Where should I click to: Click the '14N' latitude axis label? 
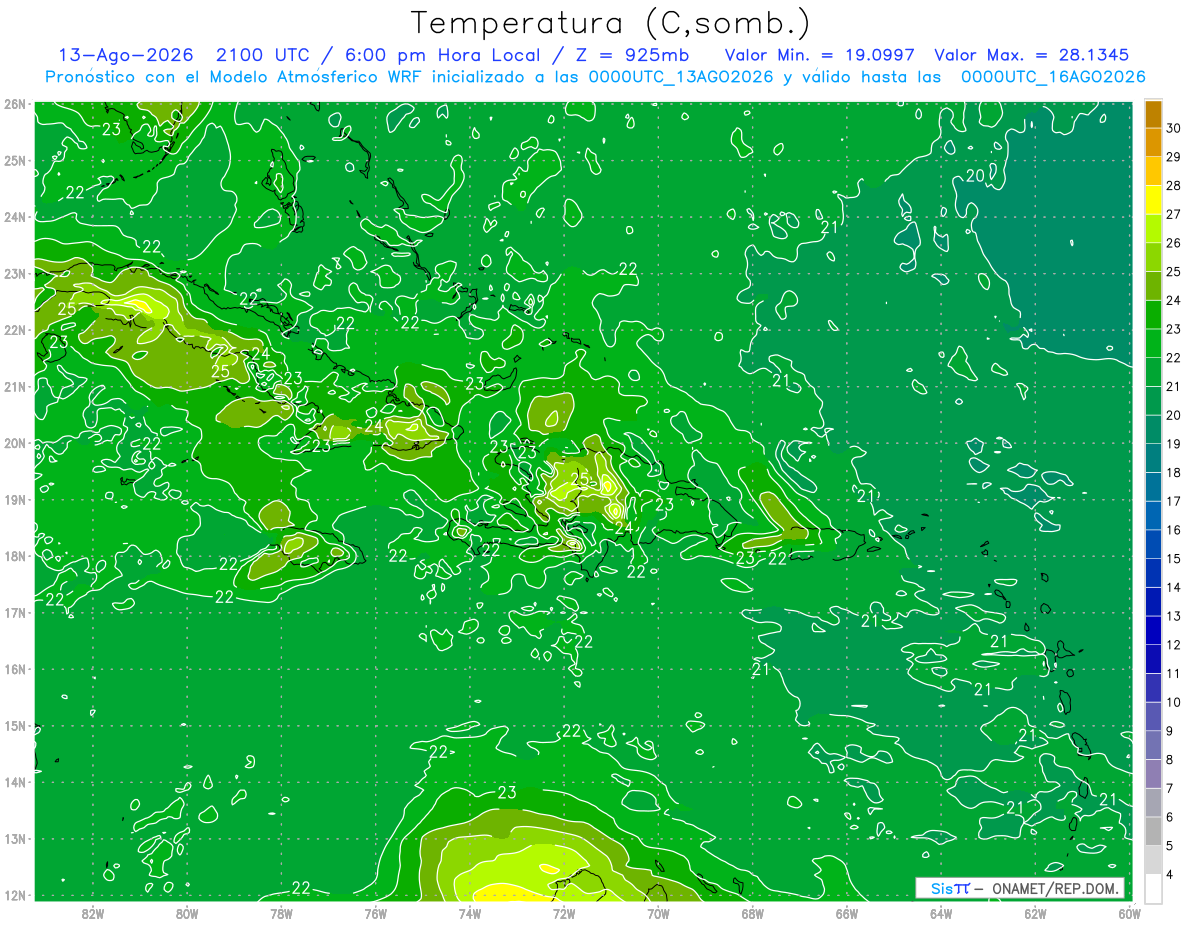(15, 782)
